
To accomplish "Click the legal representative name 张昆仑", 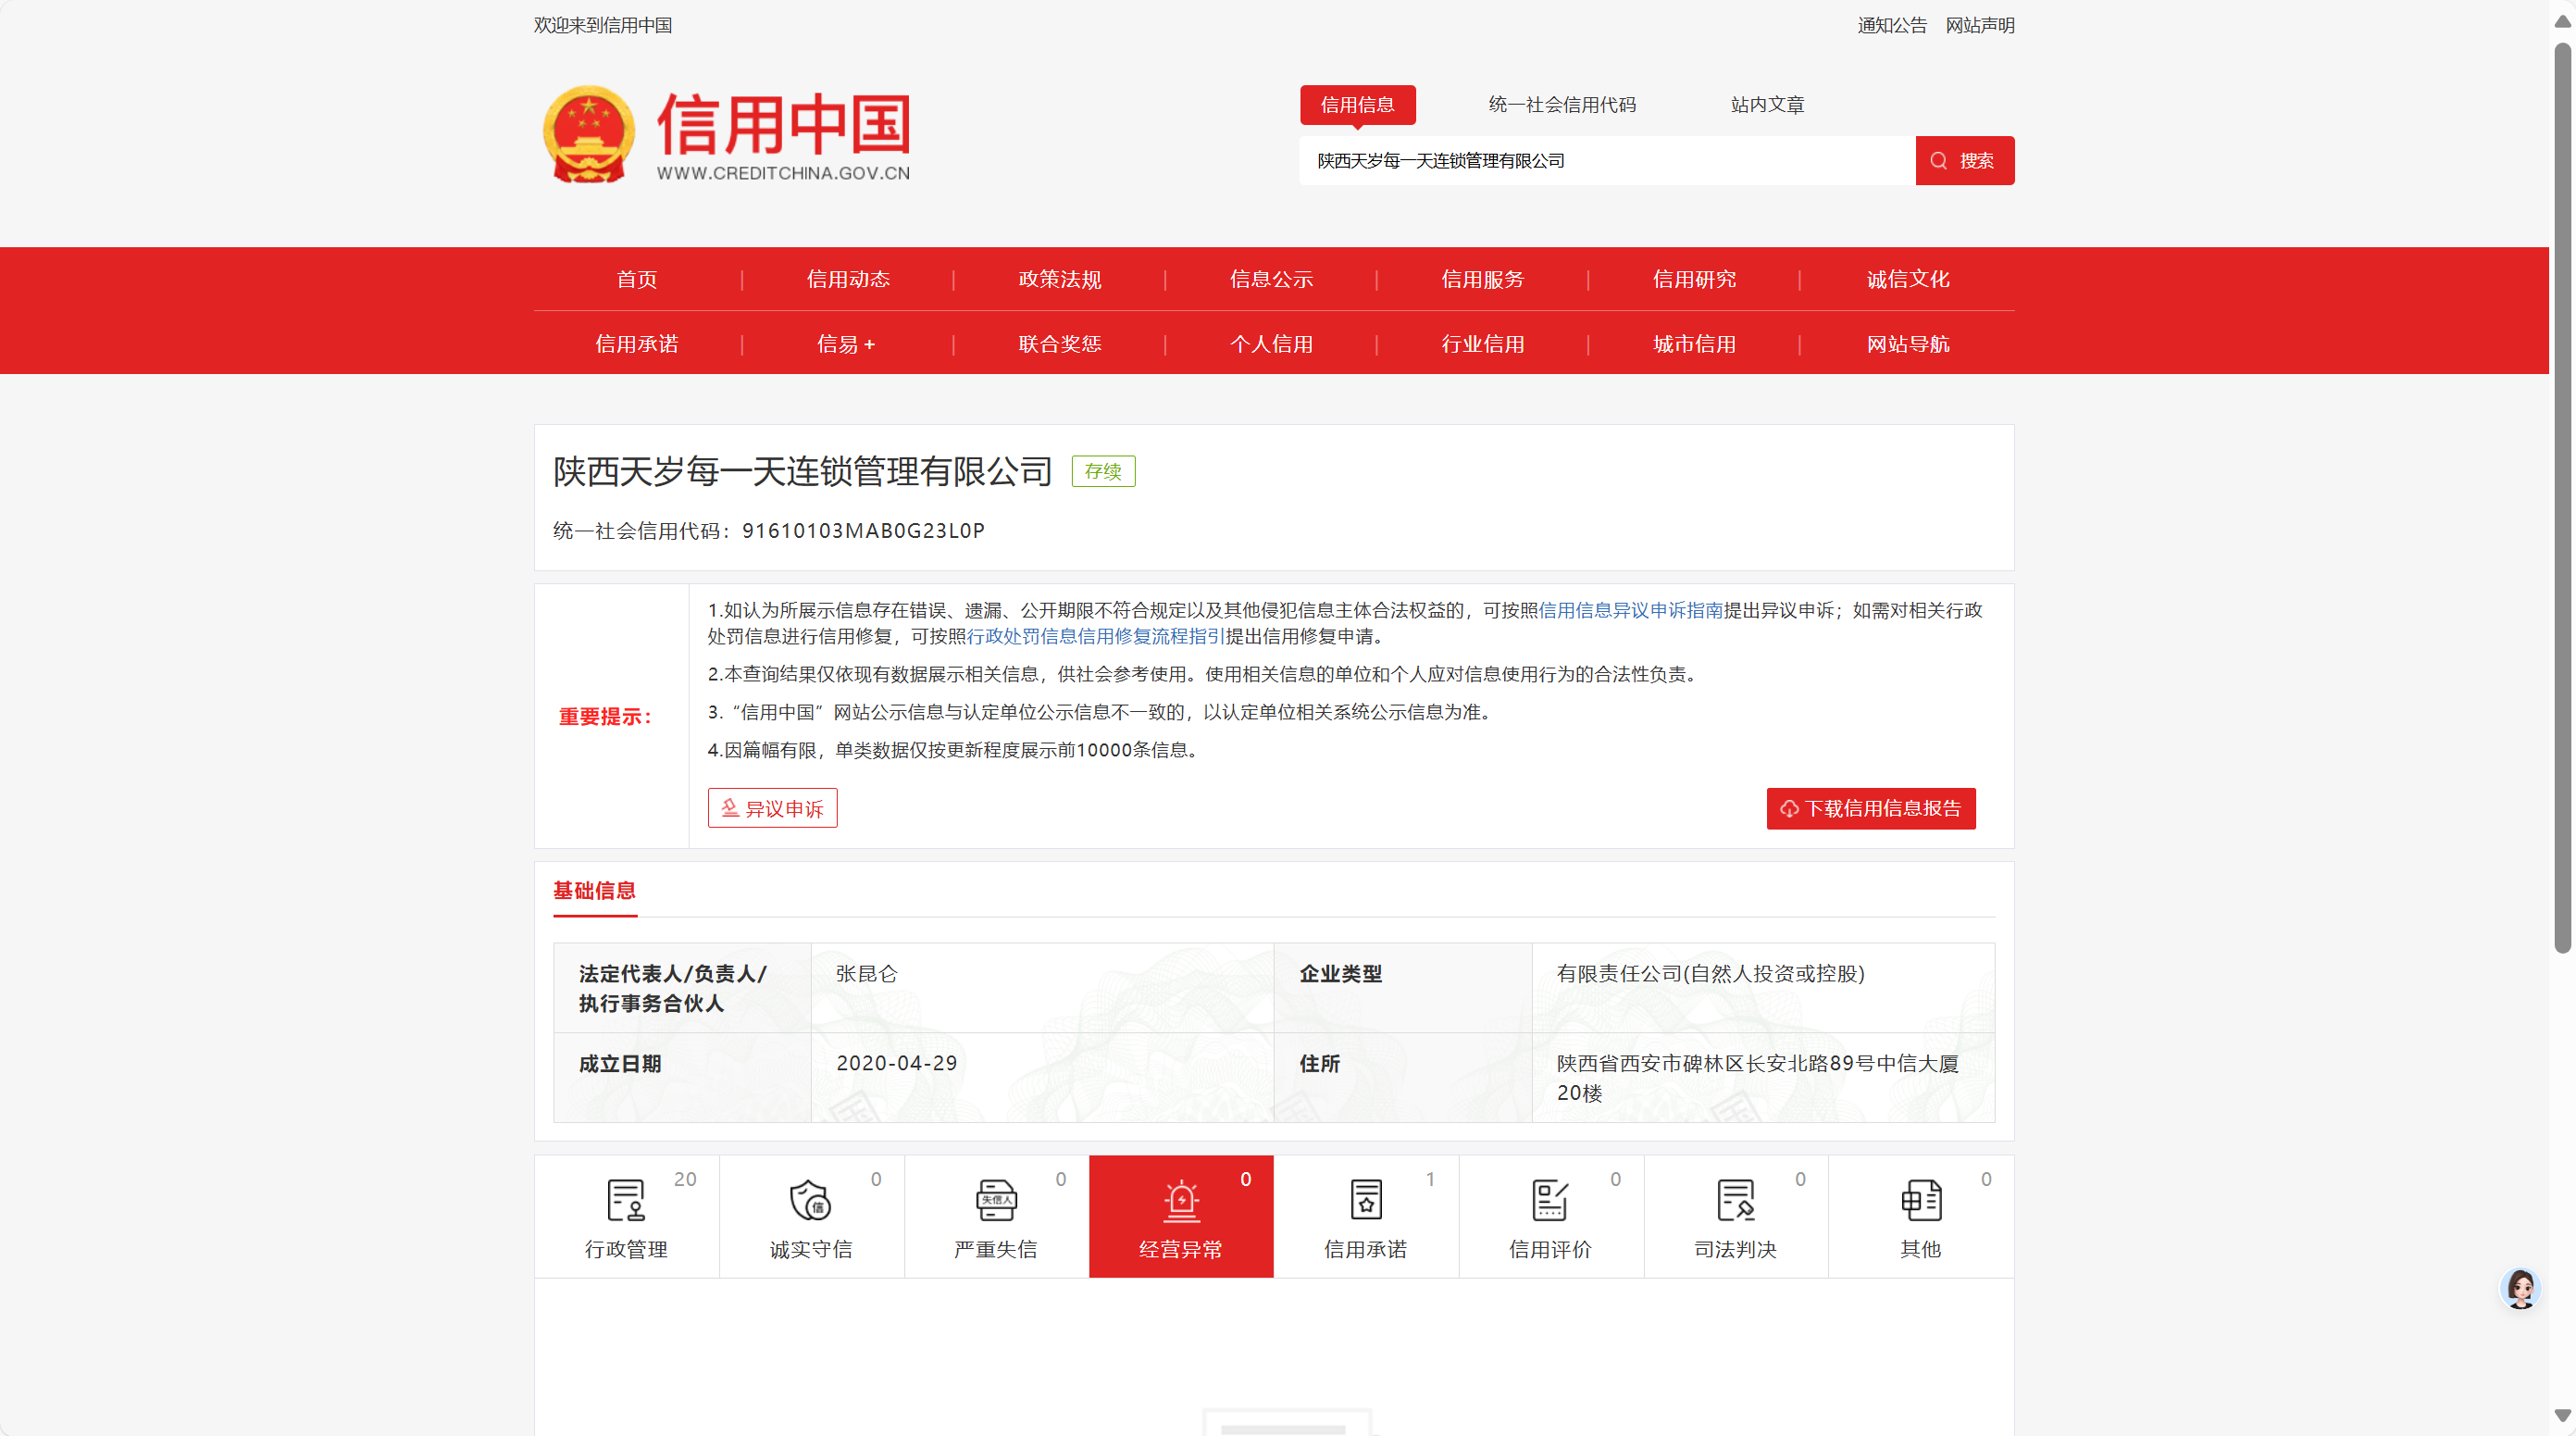I will point(866,974).
